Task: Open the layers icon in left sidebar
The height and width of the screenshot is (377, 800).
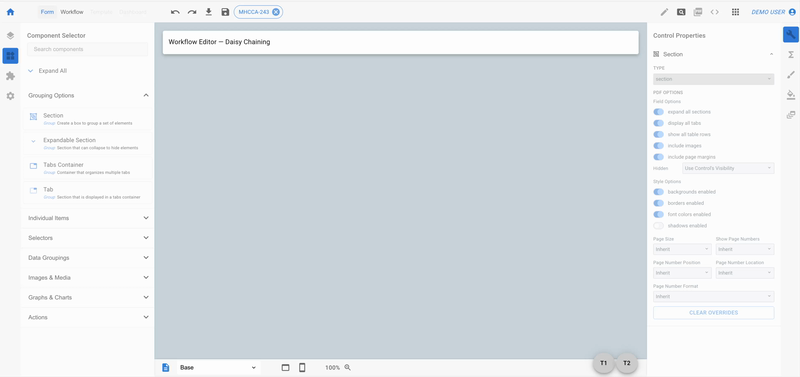Action: [x=10, y=36]
